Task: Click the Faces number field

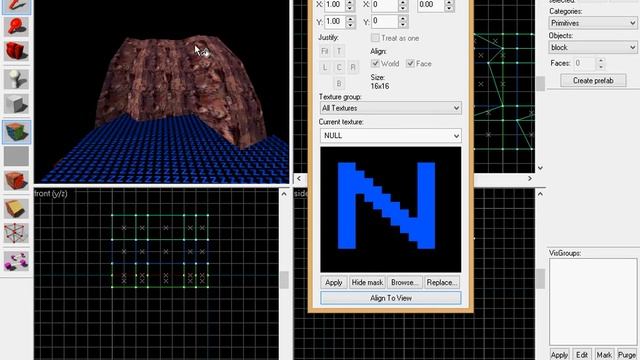Action: (584, 63)
